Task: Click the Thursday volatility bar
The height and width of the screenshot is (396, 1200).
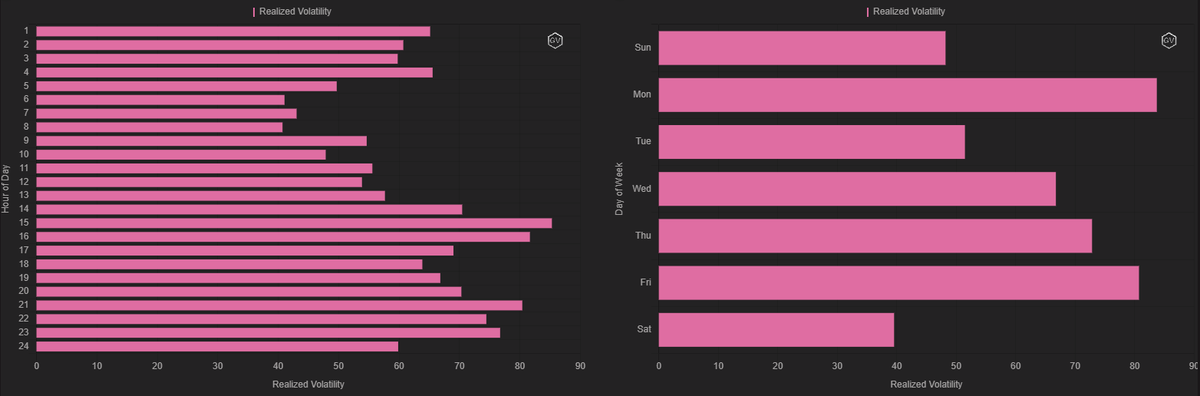Action: 875,236
